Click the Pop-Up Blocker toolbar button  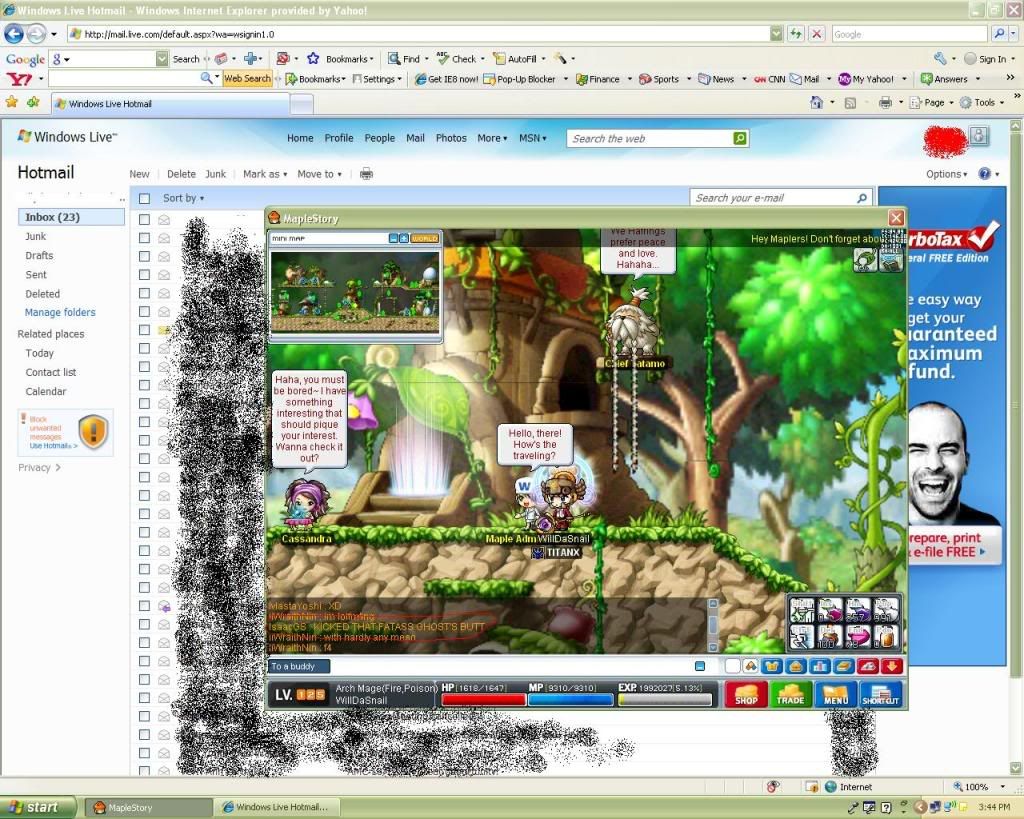point(520,79)
